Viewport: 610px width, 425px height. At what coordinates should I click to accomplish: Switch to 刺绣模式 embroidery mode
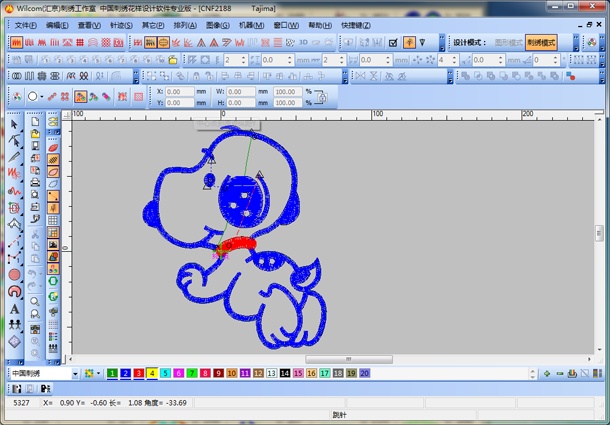tap(541, 42)
